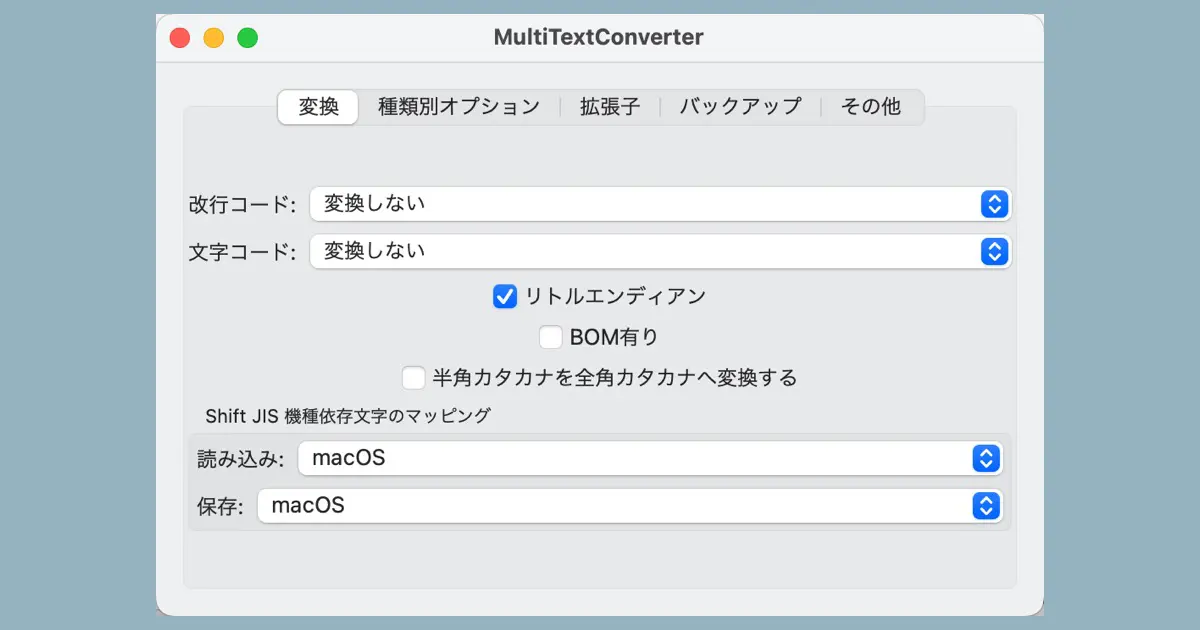Click the 改行コード 変換しない field
The image size is (1200, 630).
(x=660, y=204)
